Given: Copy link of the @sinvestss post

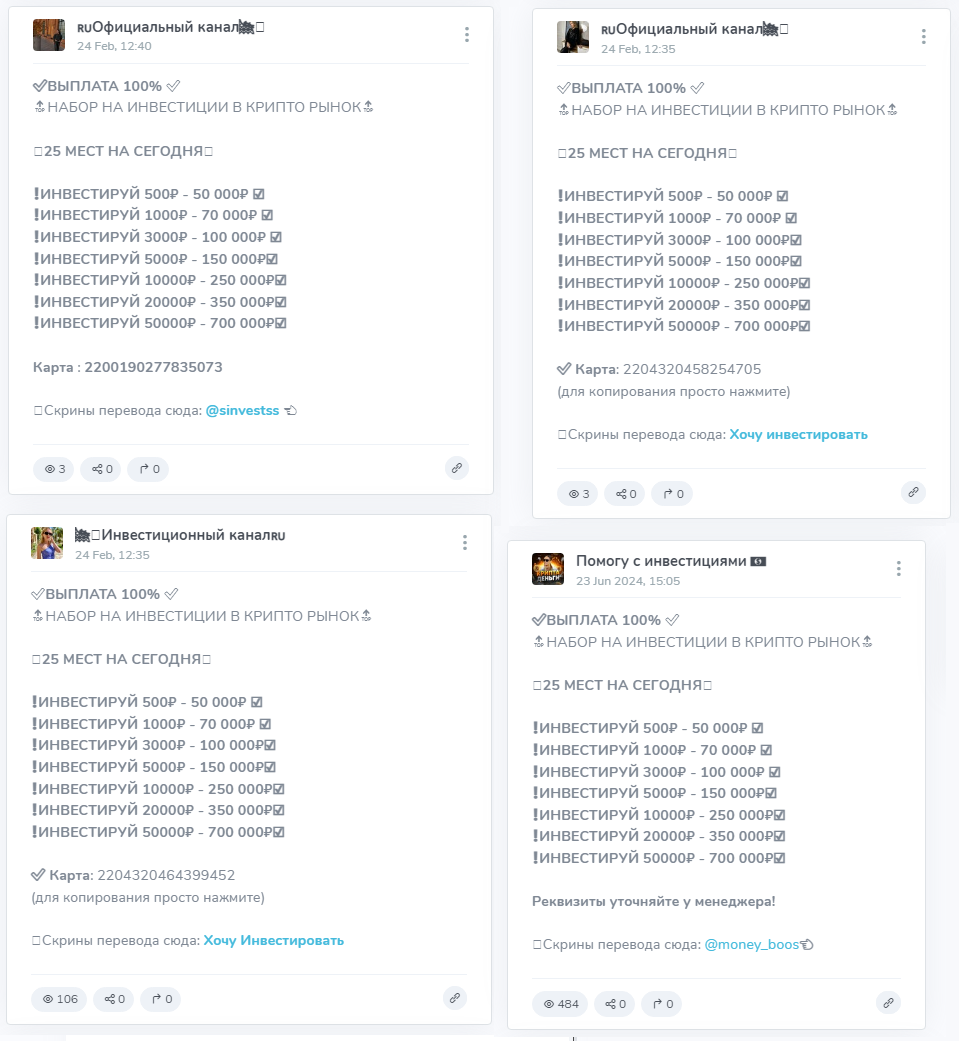Looking at the screenshot, I should (457, 468).
